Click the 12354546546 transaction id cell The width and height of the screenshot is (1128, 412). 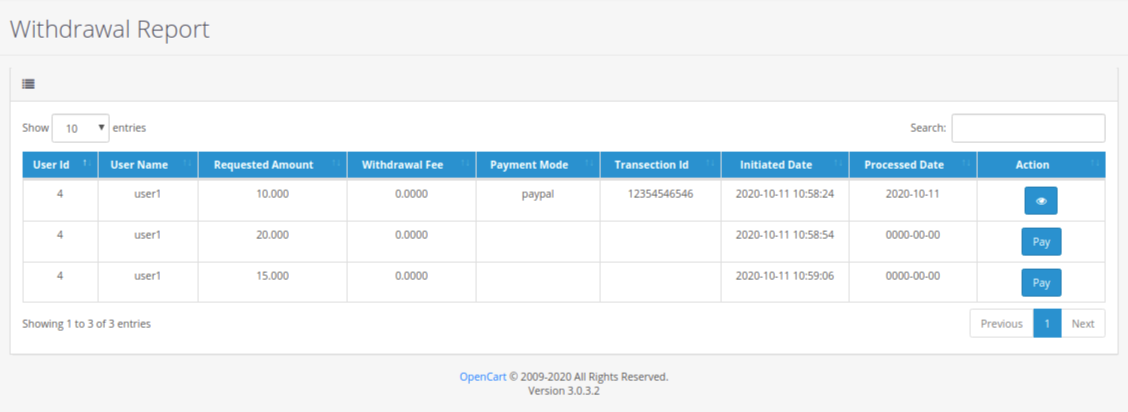tap(660, 194)
